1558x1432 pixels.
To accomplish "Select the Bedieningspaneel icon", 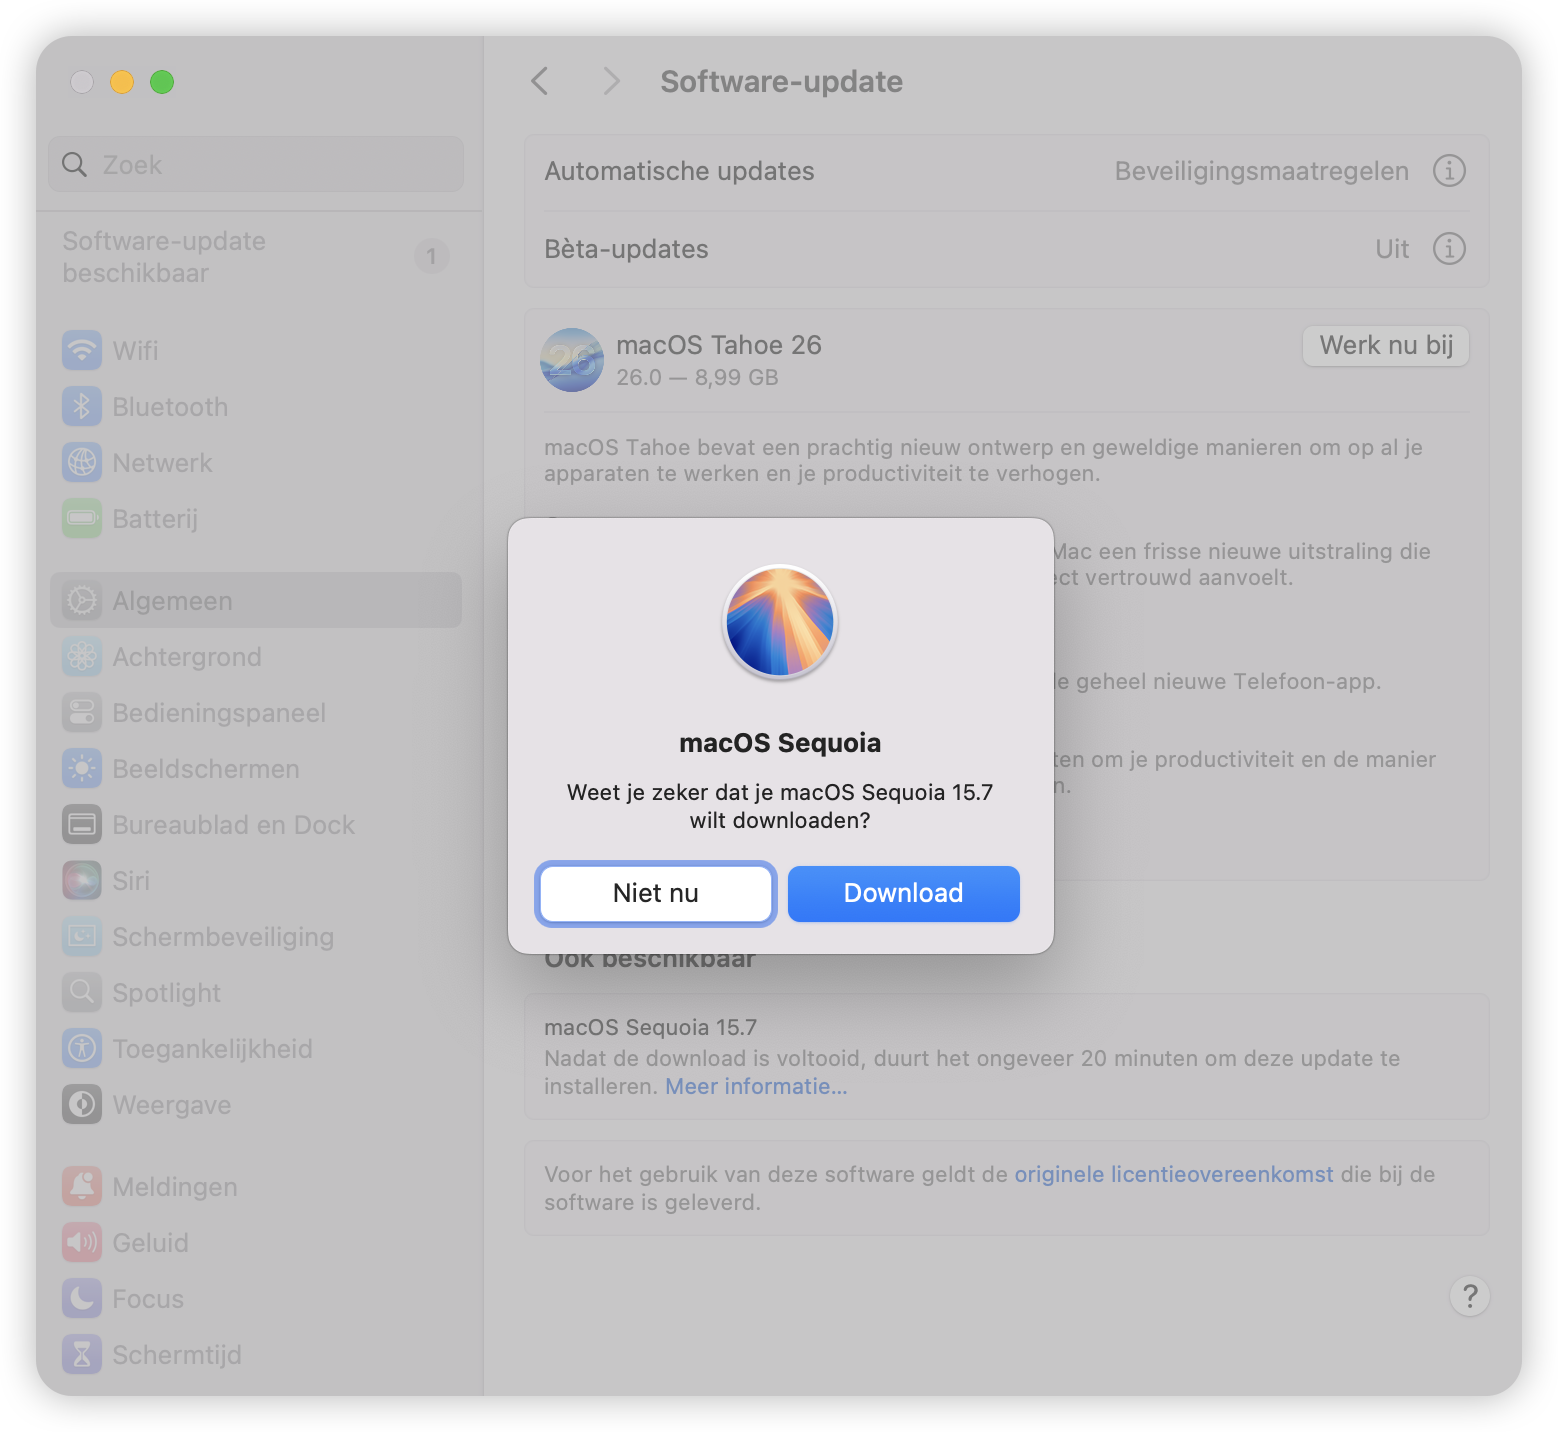I will (x=82, y=713).
